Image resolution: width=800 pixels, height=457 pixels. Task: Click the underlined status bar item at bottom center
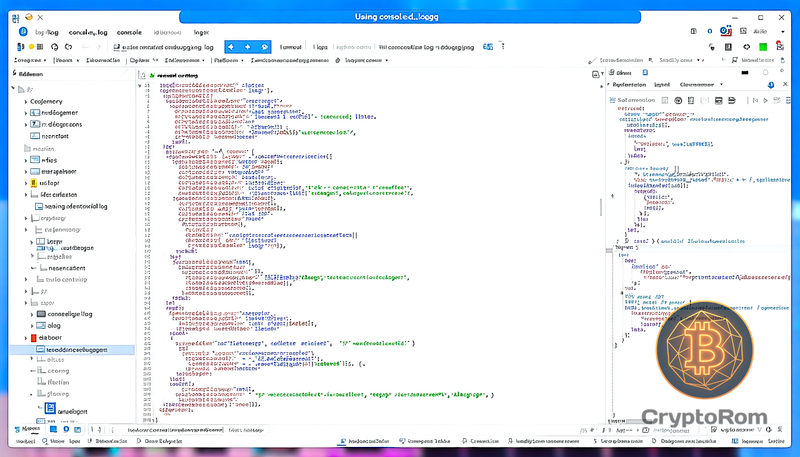click(365, 441)
